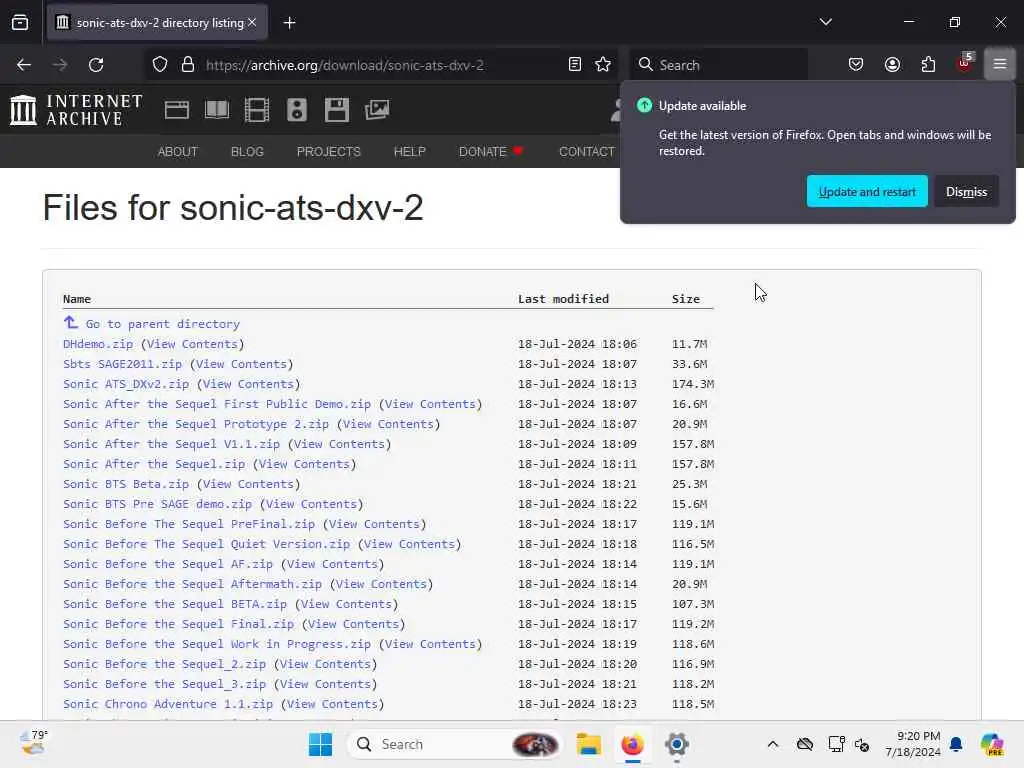Open the DONATE menu item

click(x=490, y=152)
